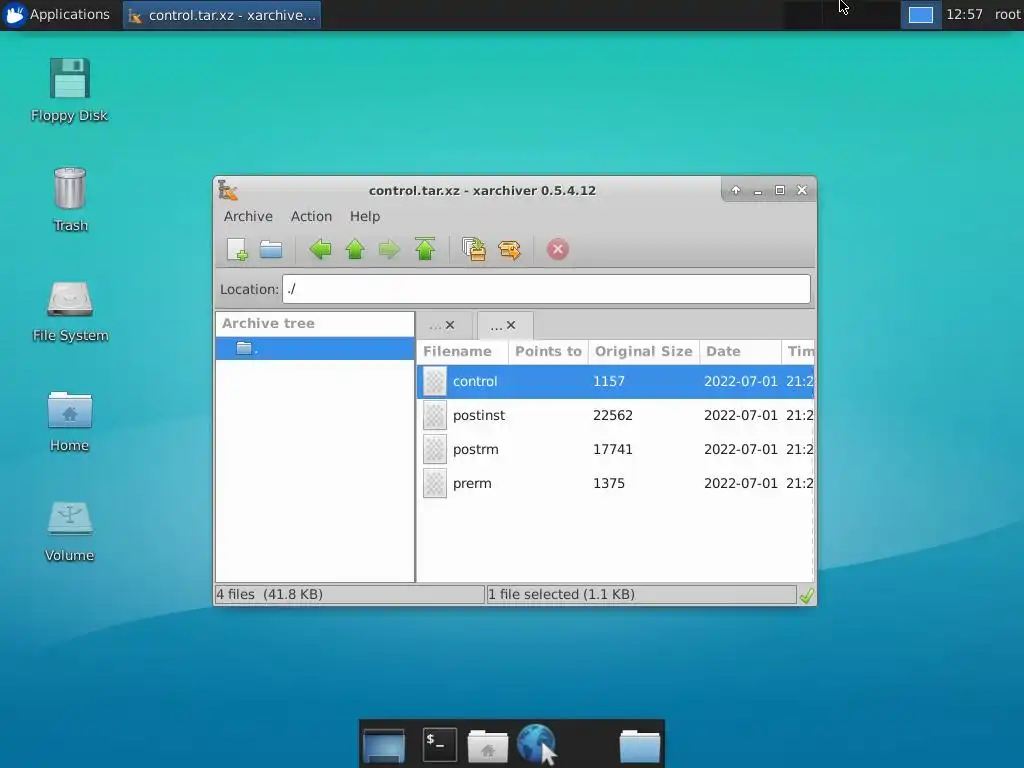The height and width of the screenshot is (768, 1024).
Task: Click the '4 files (41.8 KB)' status text
Action: [x=270, y=594]
